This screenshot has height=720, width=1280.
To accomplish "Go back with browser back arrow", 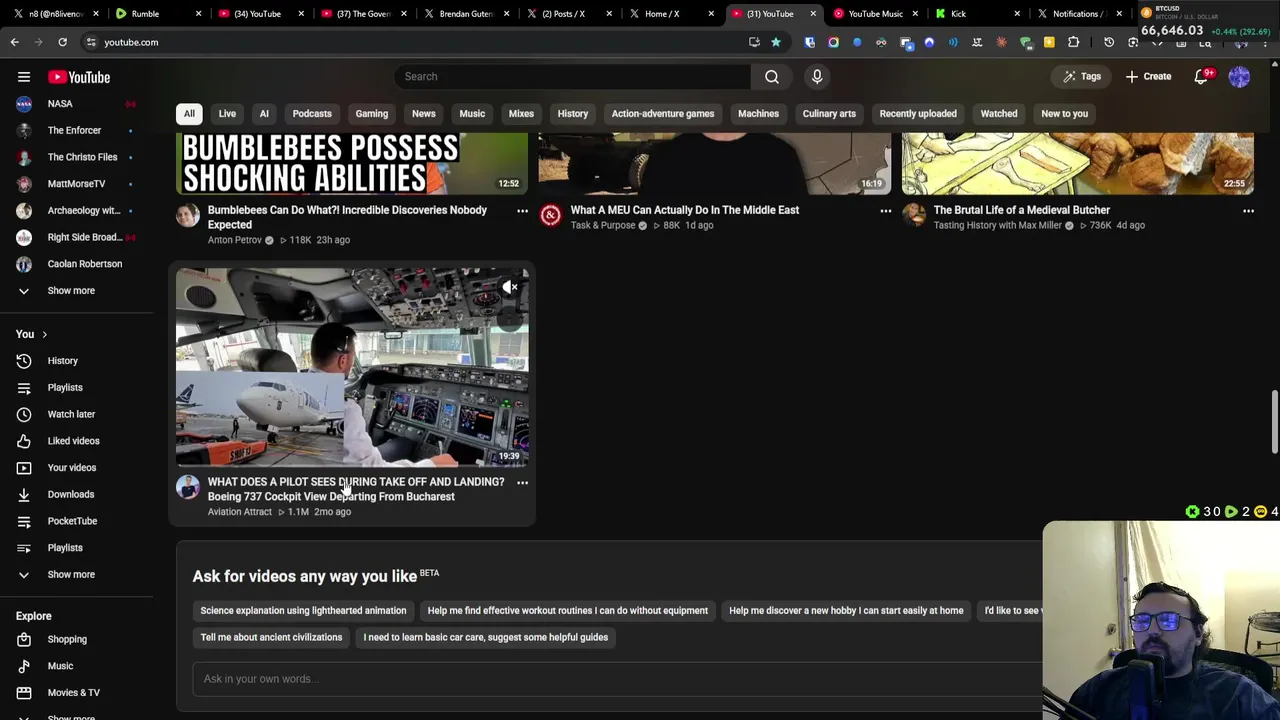I will point(14,42).
